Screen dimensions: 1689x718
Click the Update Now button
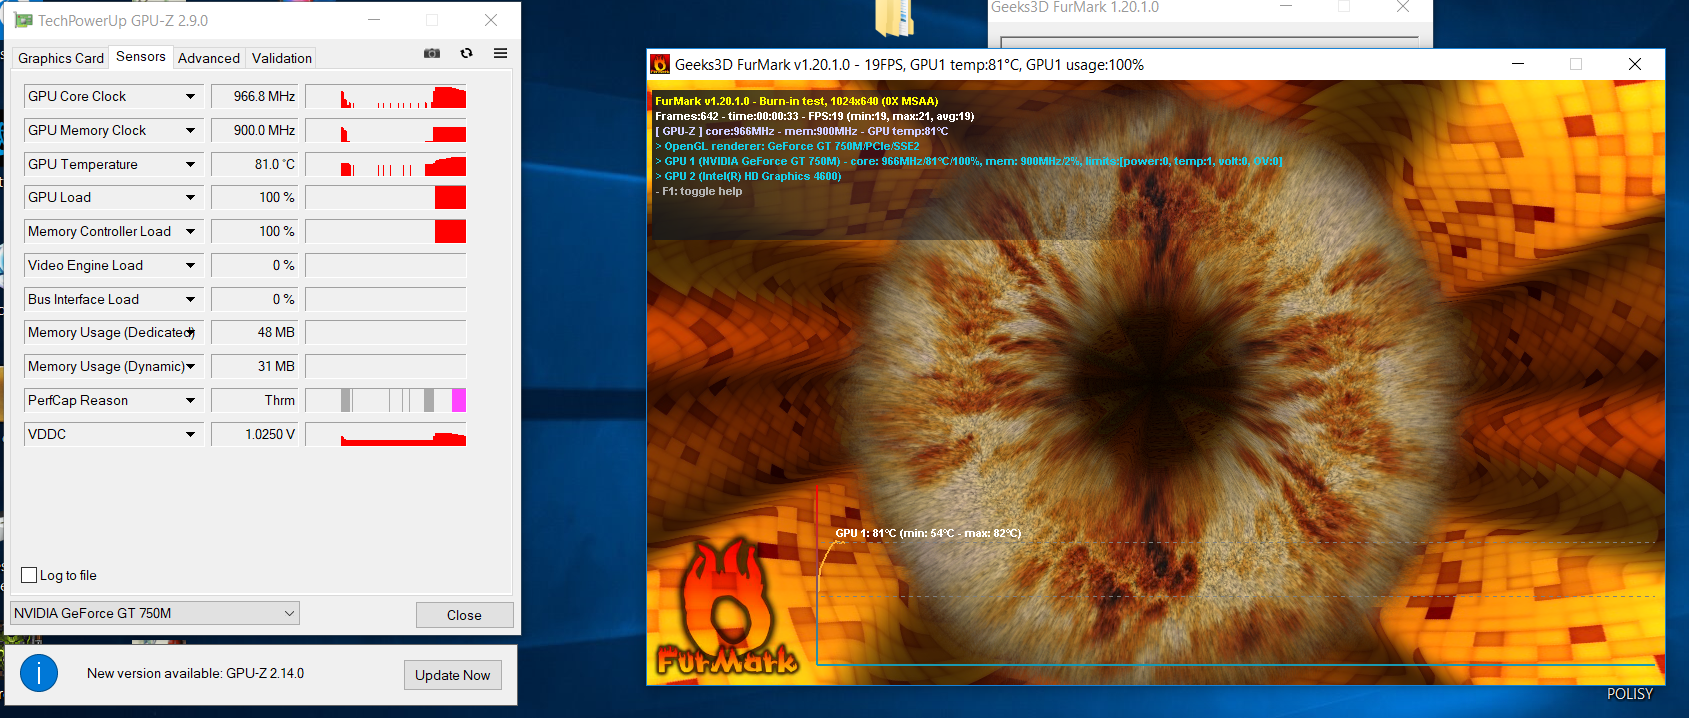453,675
